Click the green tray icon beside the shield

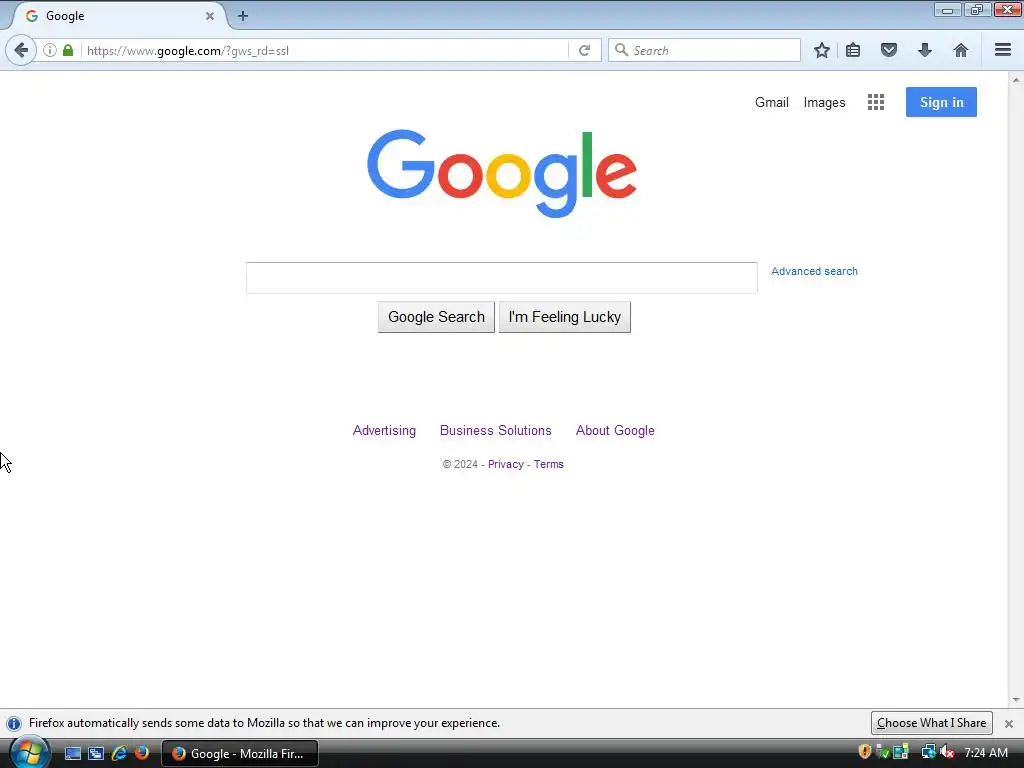tap(882, 752)
